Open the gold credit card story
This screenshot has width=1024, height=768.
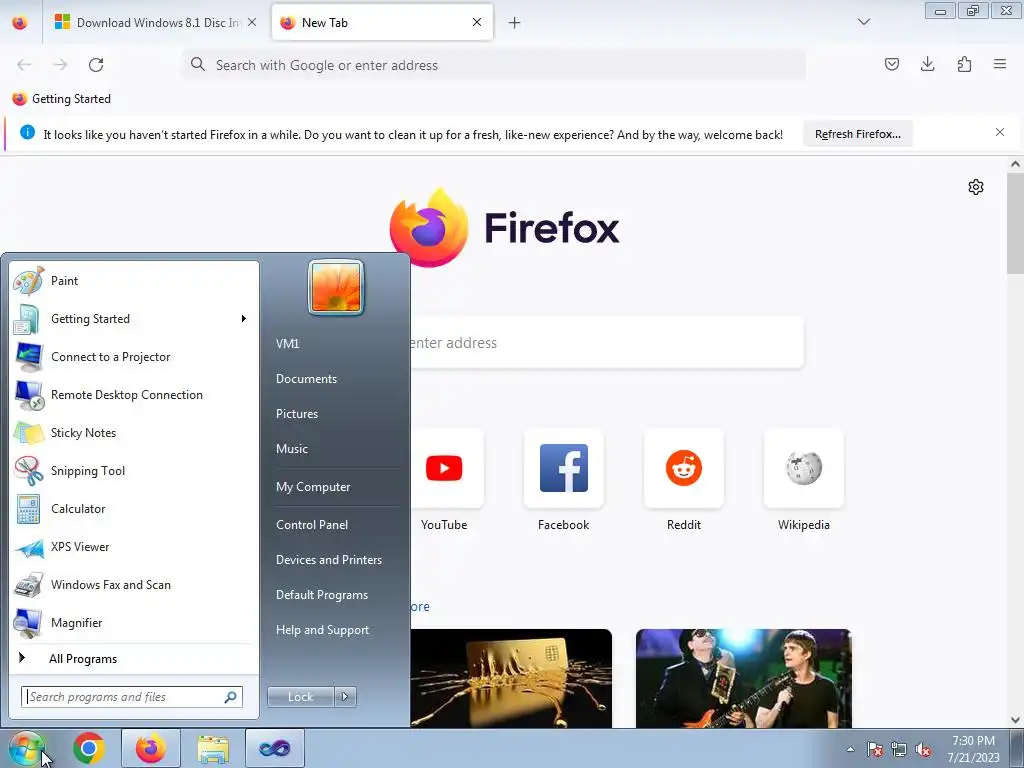point(511,679)
